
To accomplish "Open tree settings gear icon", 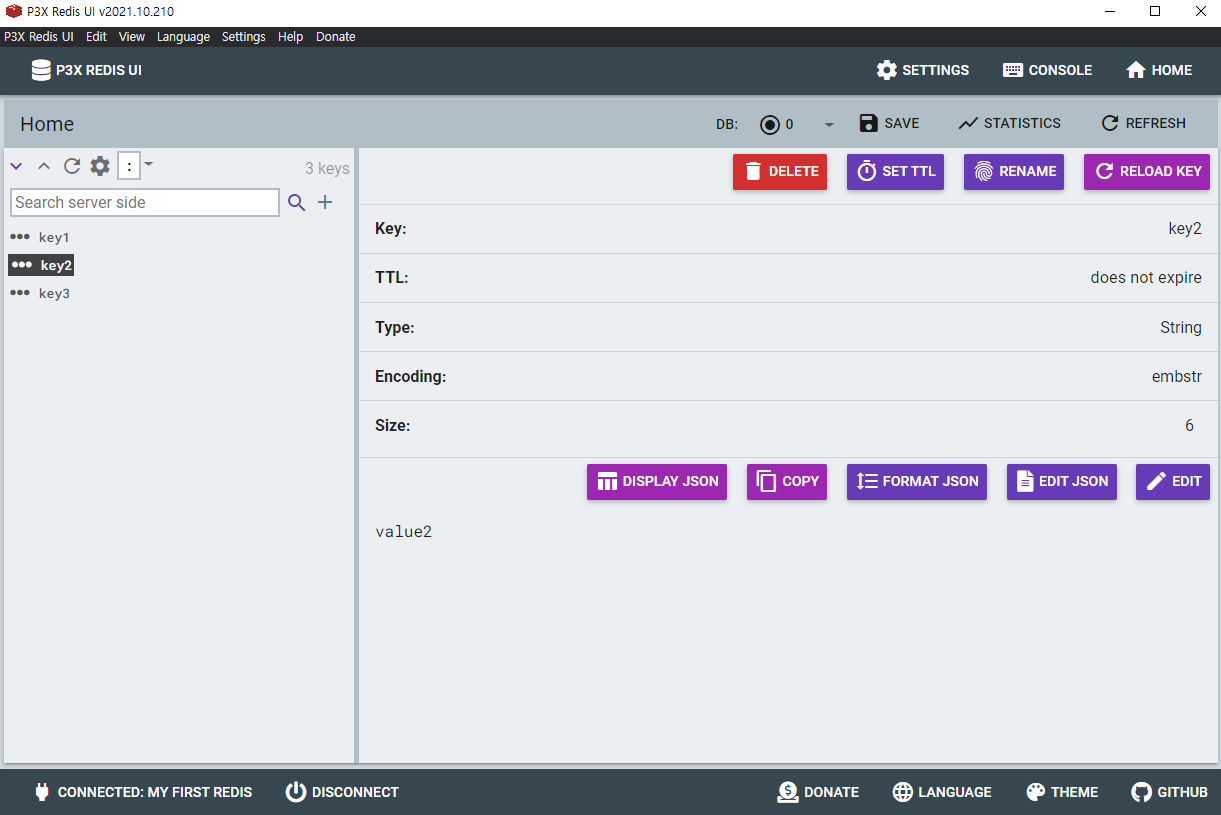I will [100, 166].
